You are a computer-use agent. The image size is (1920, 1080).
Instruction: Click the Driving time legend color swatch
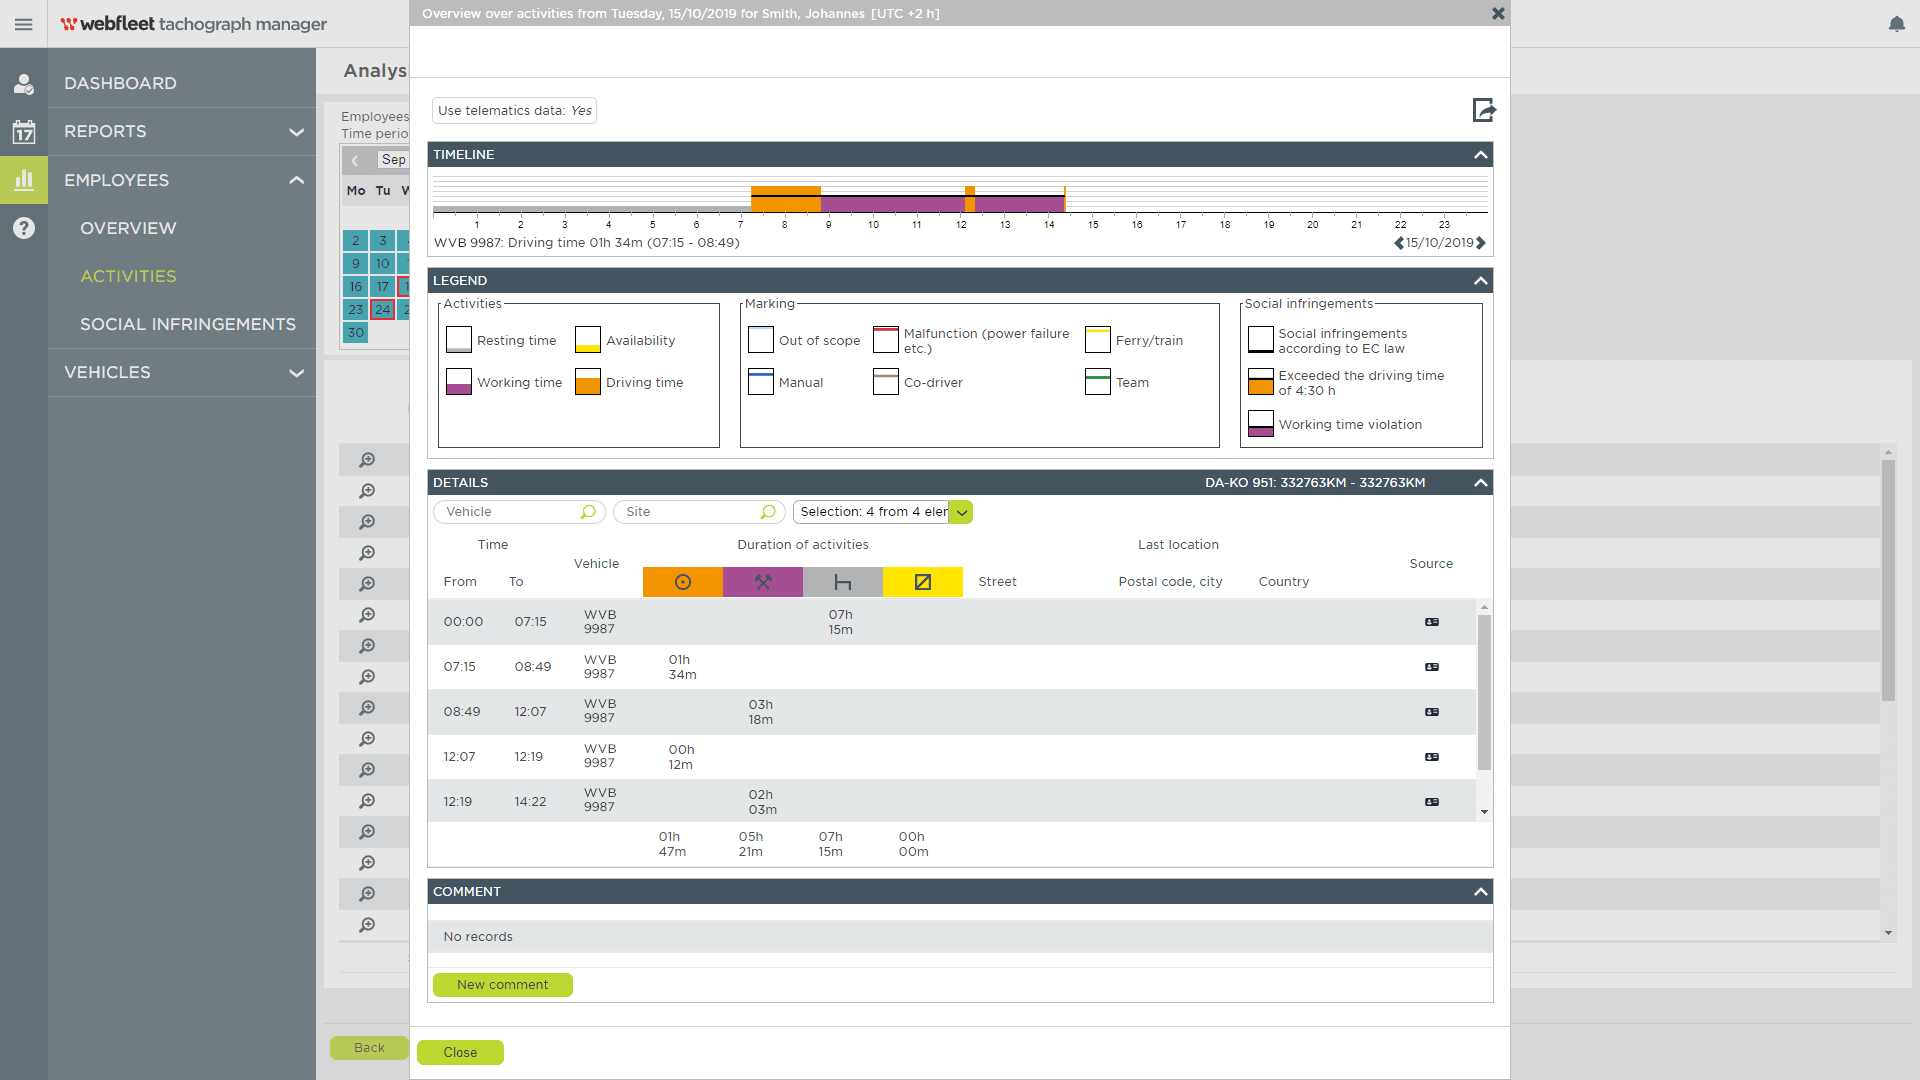point(588,382)
